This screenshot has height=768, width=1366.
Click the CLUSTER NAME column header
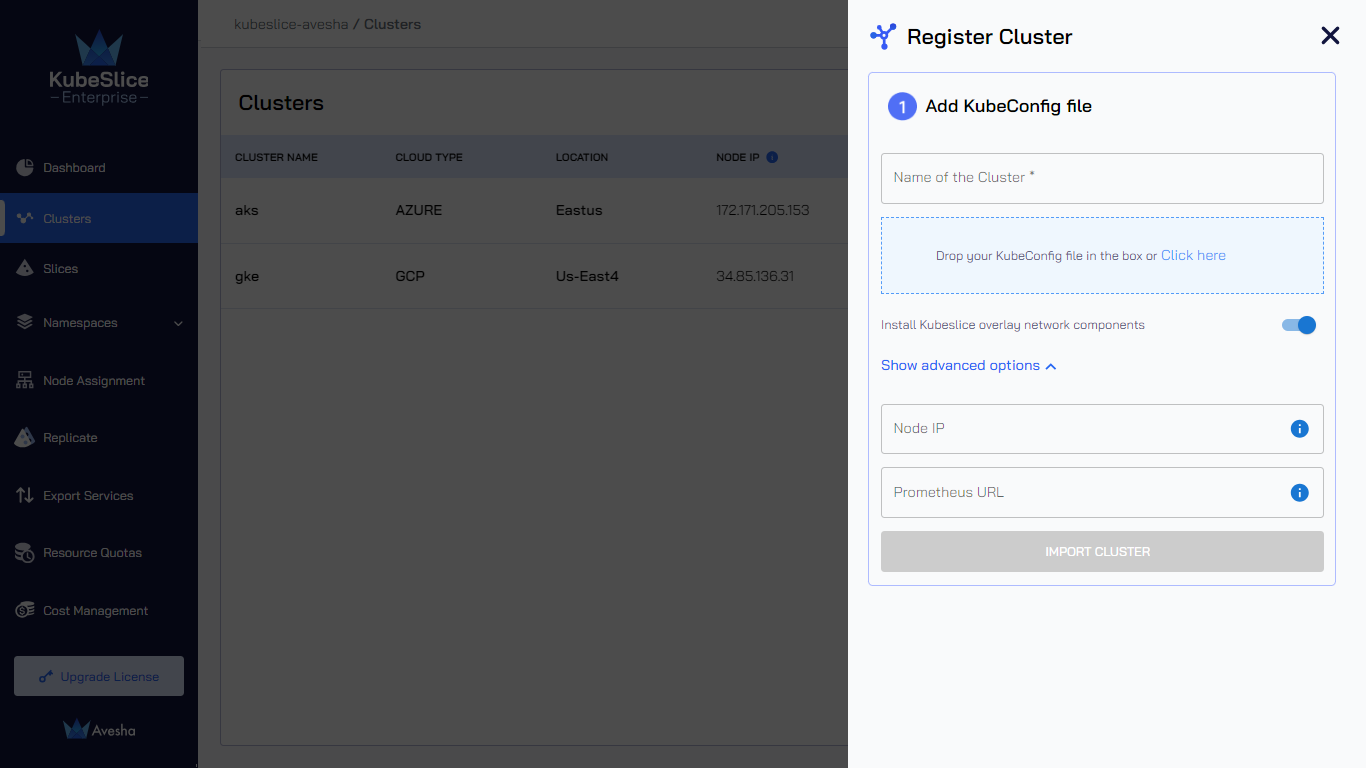276,157
